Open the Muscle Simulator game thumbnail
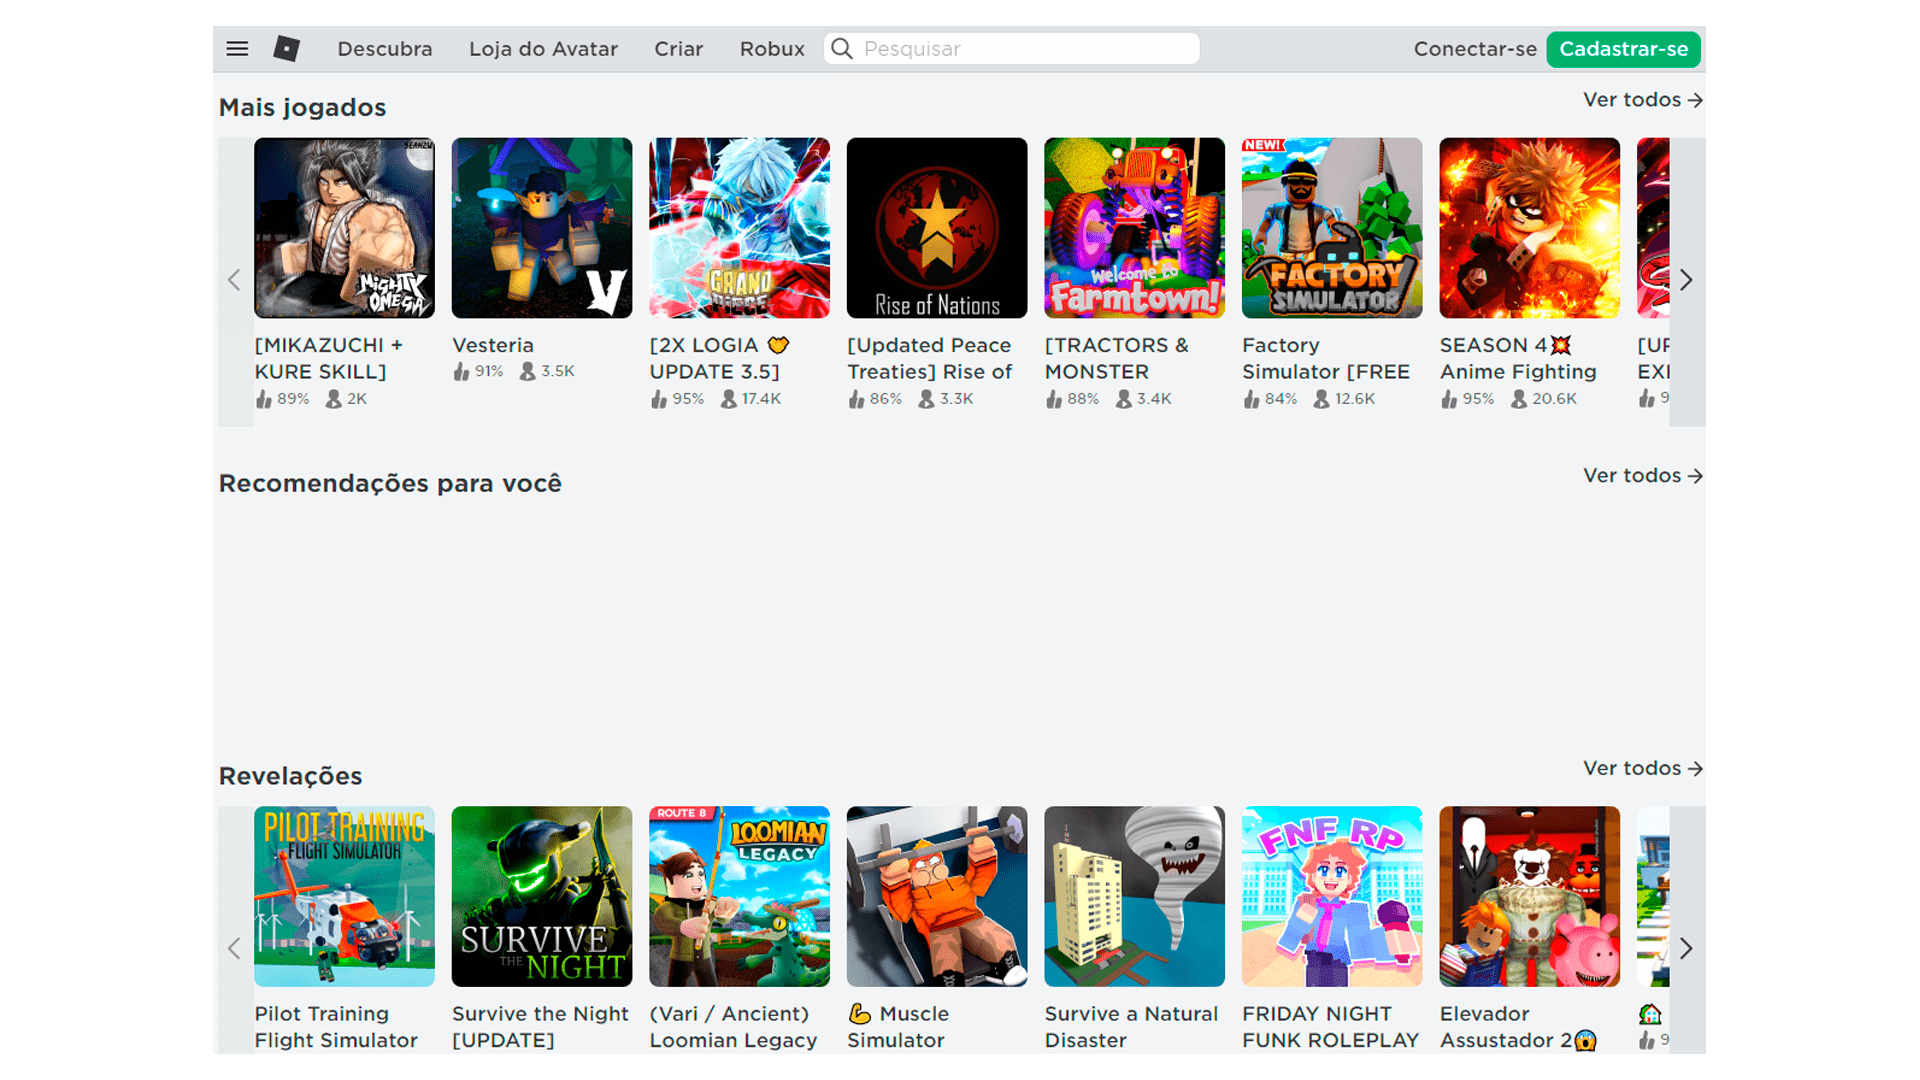 pyautogui.click(x=936, y=897)
